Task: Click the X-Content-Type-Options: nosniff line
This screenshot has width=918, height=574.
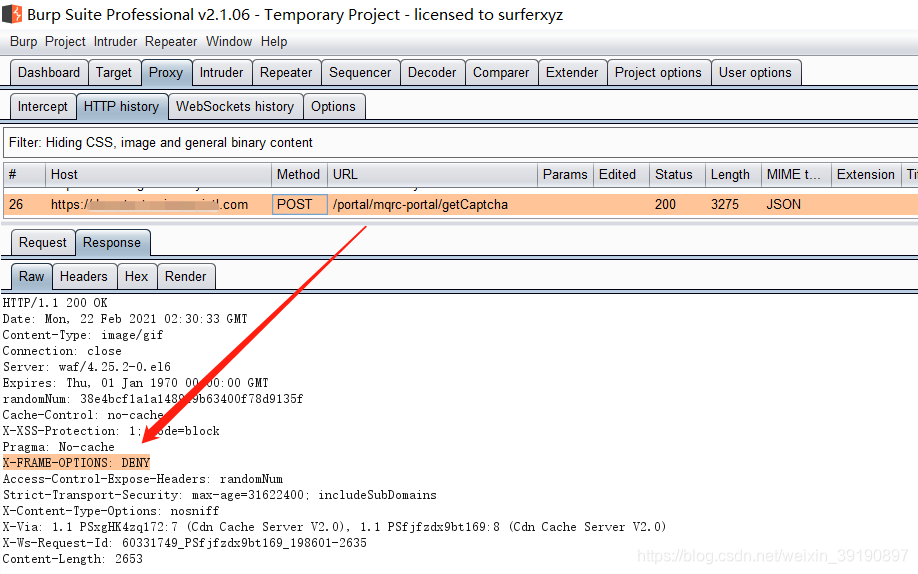Action: [111, 511]
